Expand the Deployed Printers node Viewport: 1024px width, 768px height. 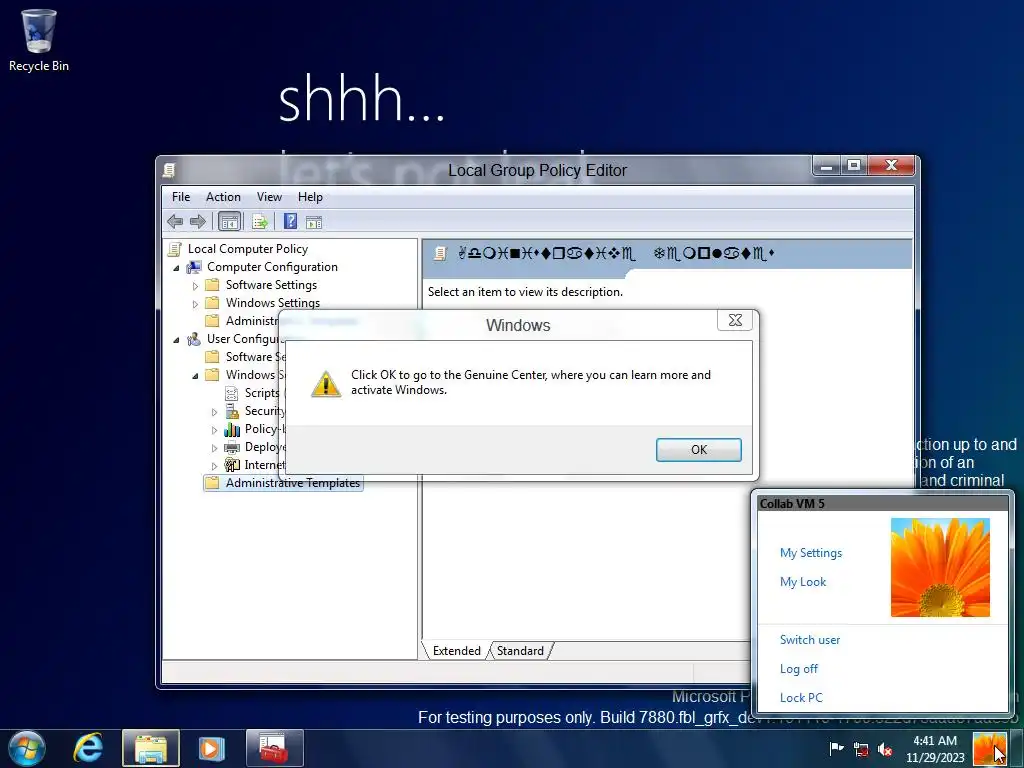214,448
